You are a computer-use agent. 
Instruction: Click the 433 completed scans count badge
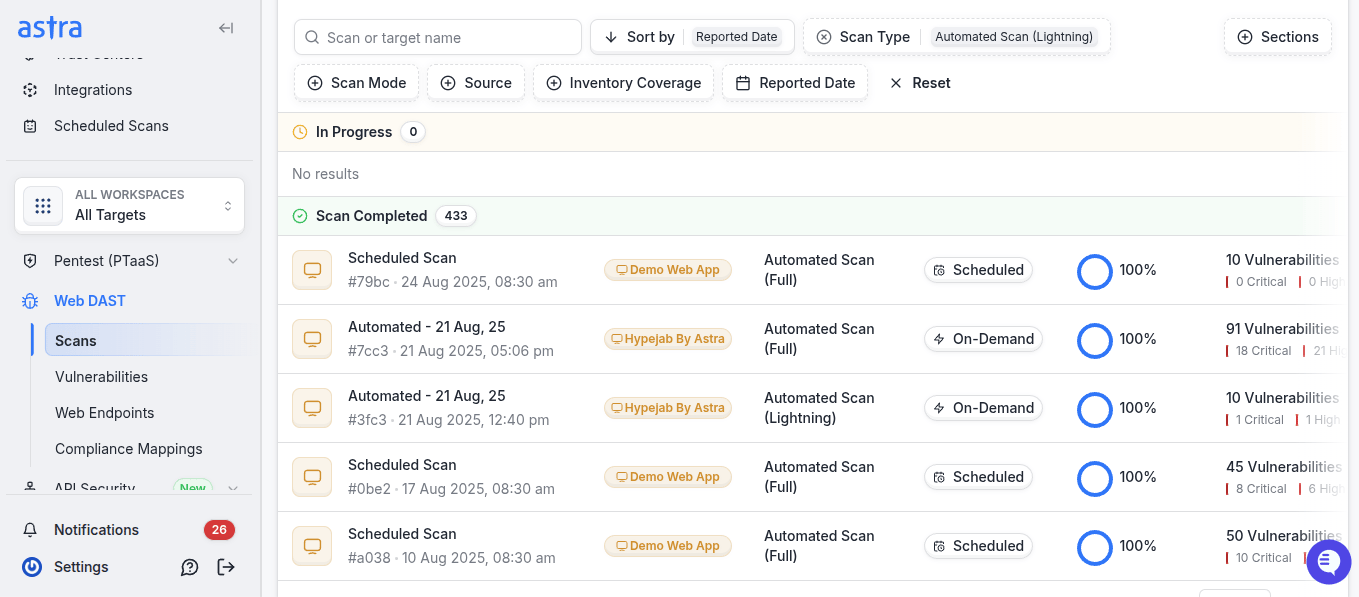click(x=456, y=216)
